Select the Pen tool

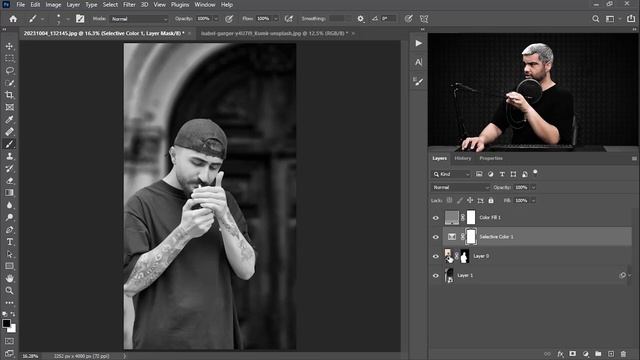click(9, 230)
